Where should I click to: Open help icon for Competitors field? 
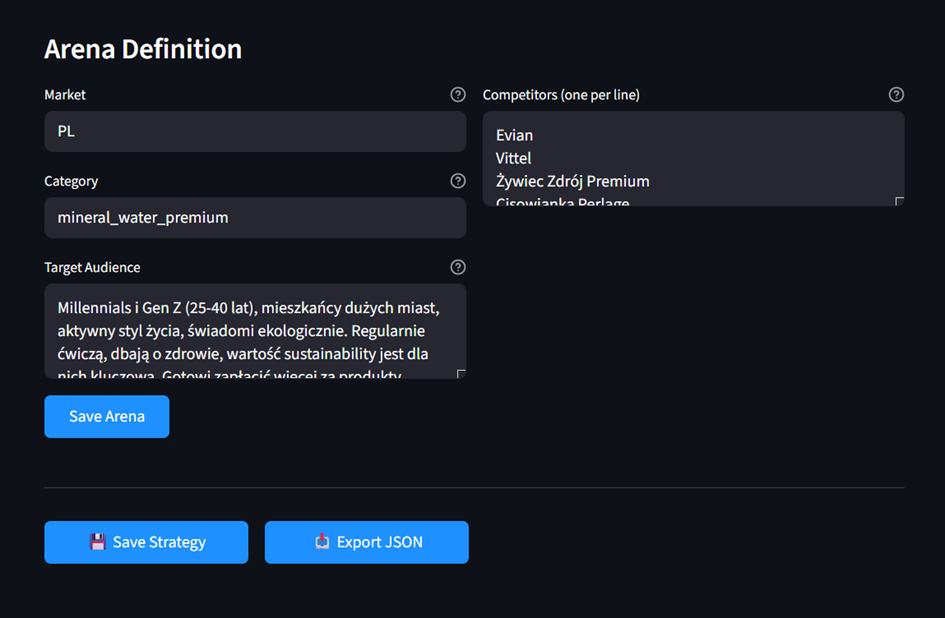click(x=896, y=95)
